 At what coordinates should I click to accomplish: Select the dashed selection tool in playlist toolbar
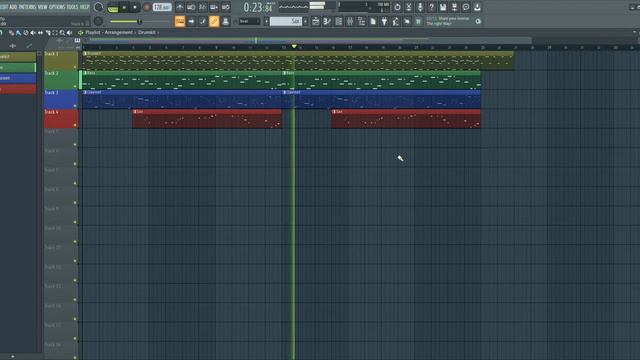[x=55, y=33]
